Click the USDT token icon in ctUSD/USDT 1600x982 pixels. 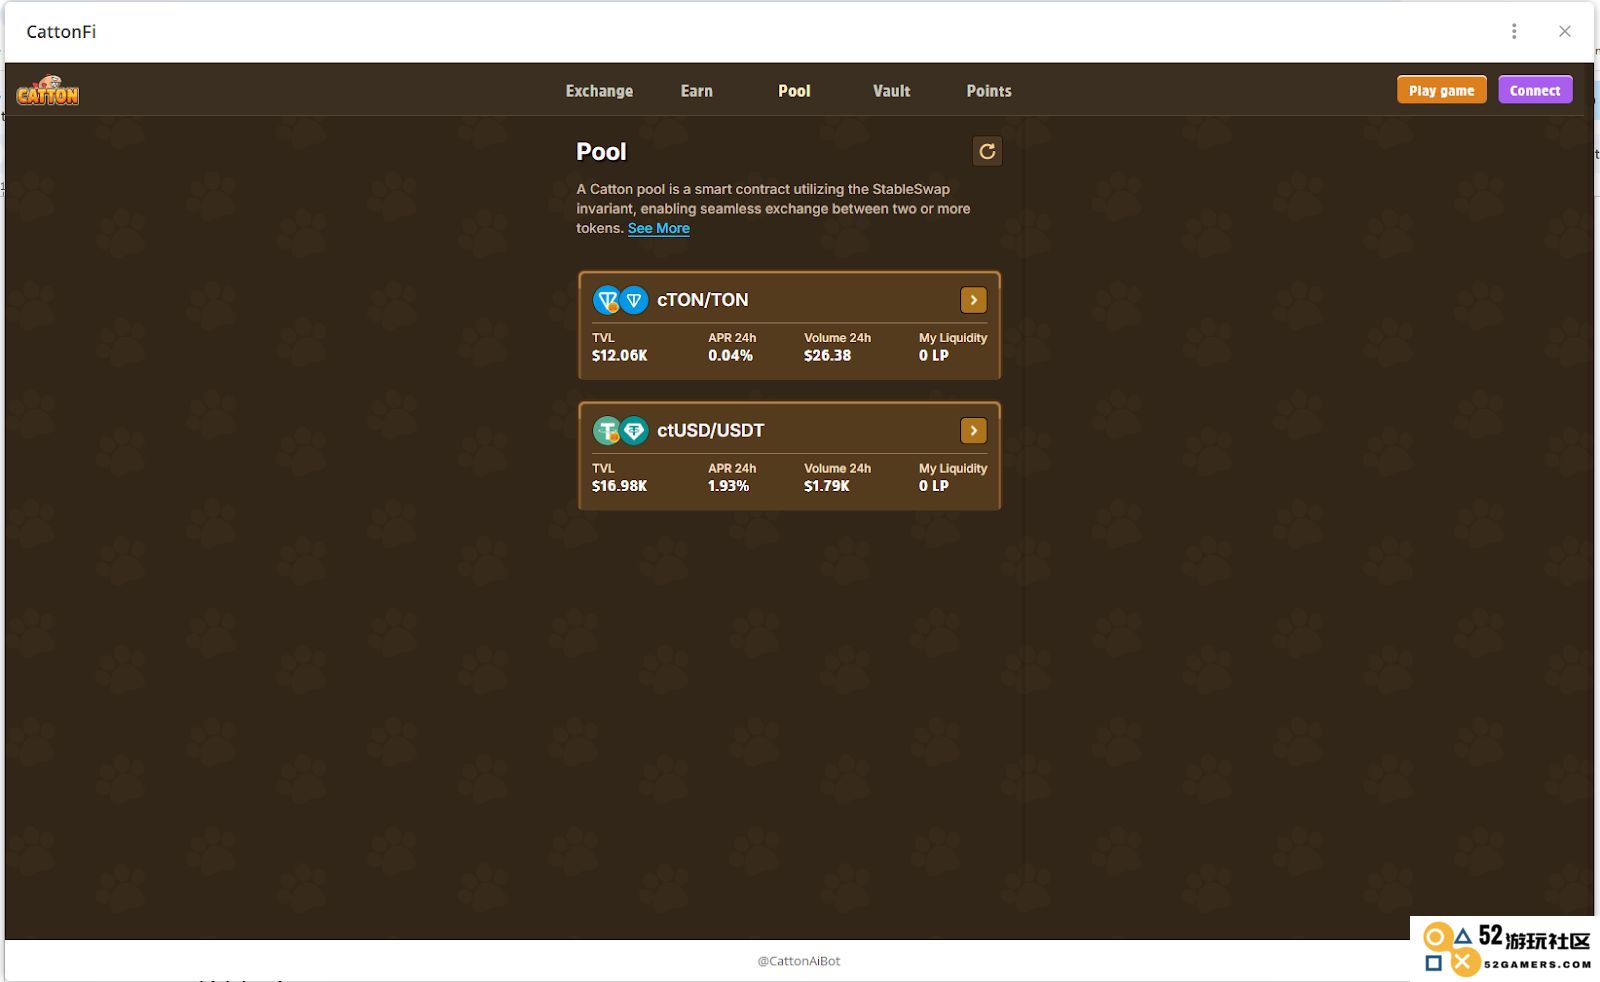(x=634, y=431)
